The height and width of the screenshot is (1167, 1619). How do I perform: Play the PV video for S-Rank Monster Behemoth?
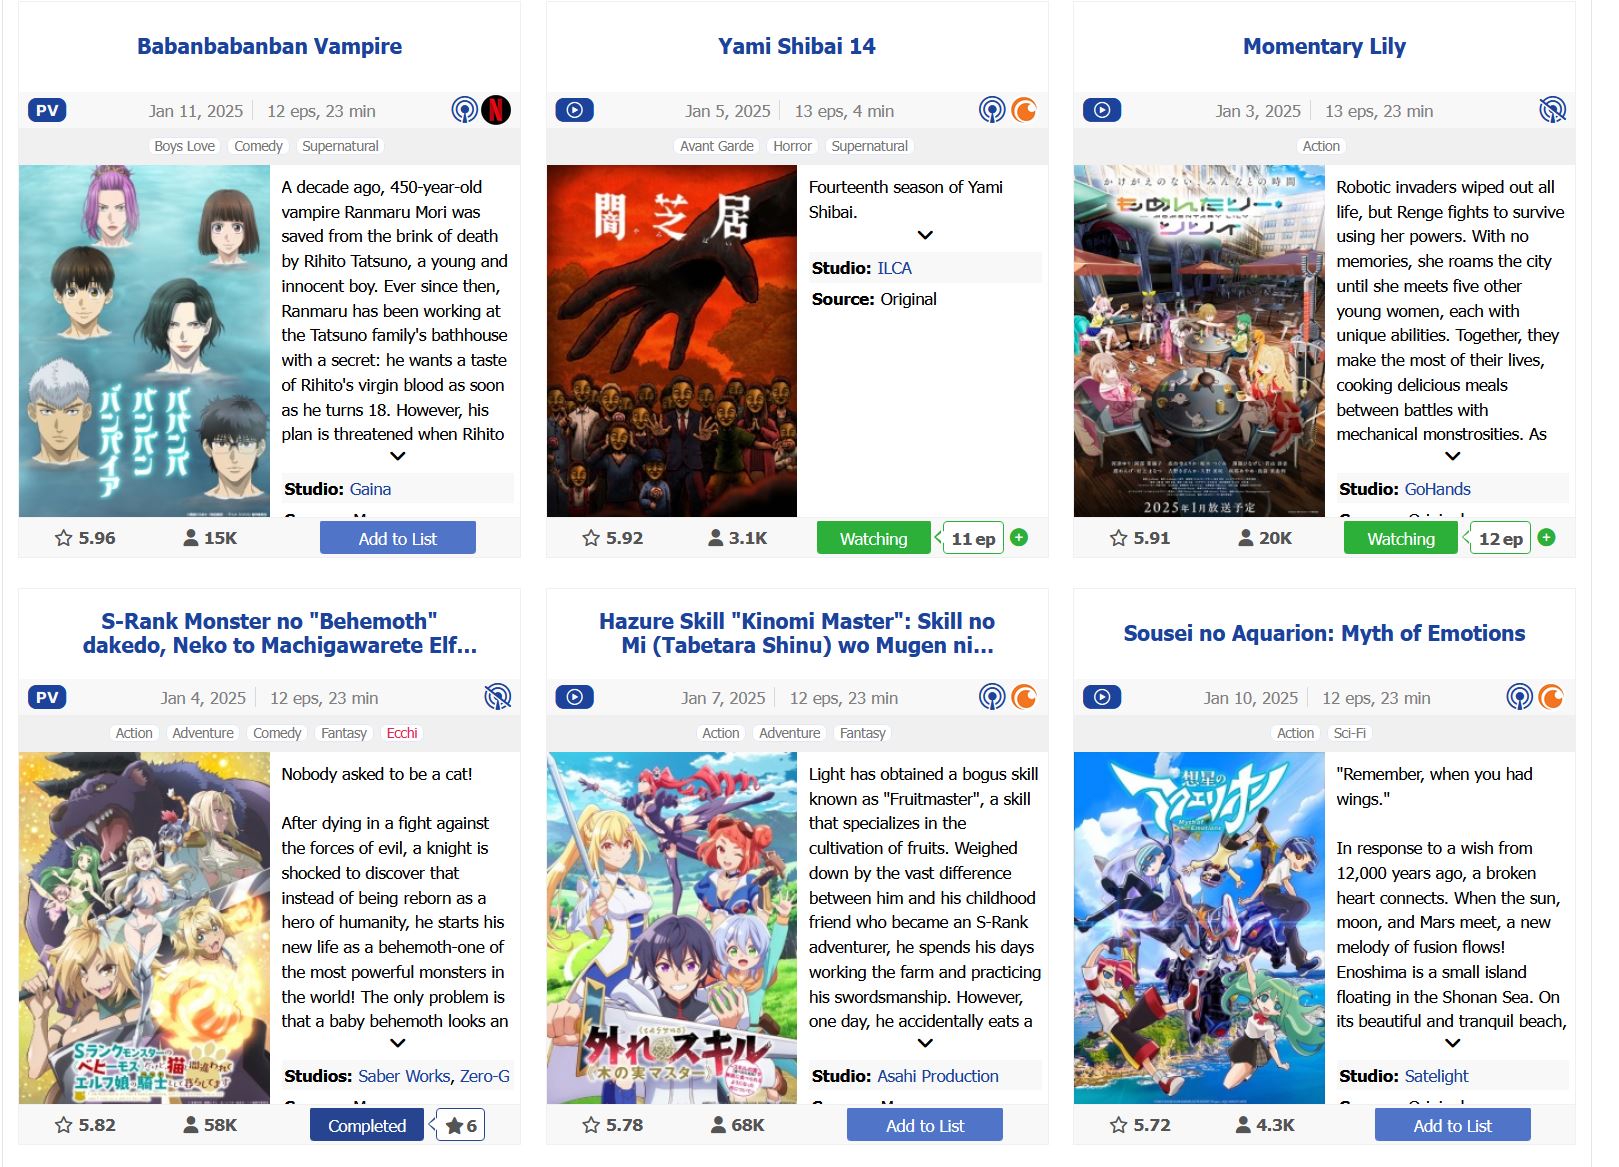point(47,697)
